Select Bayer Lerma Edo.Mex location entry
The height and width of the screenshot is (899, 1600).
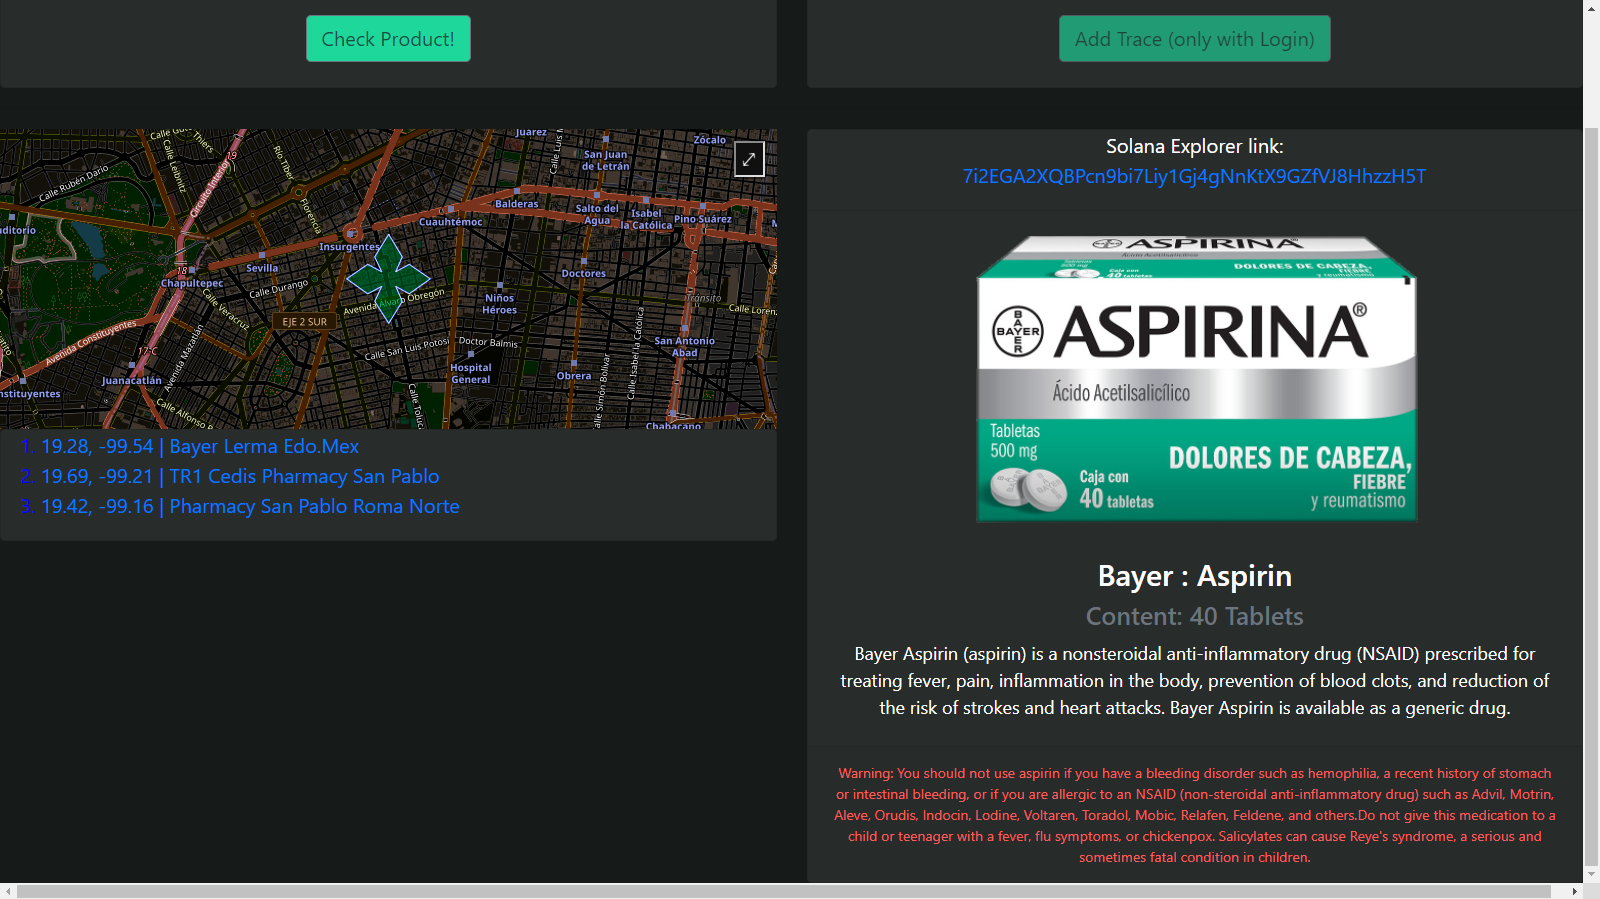(x=200, y=447)
